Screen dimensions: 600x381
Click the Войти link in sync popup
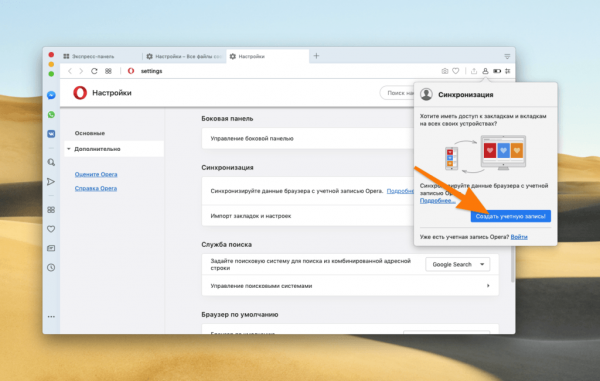click(x=519, y=237)
